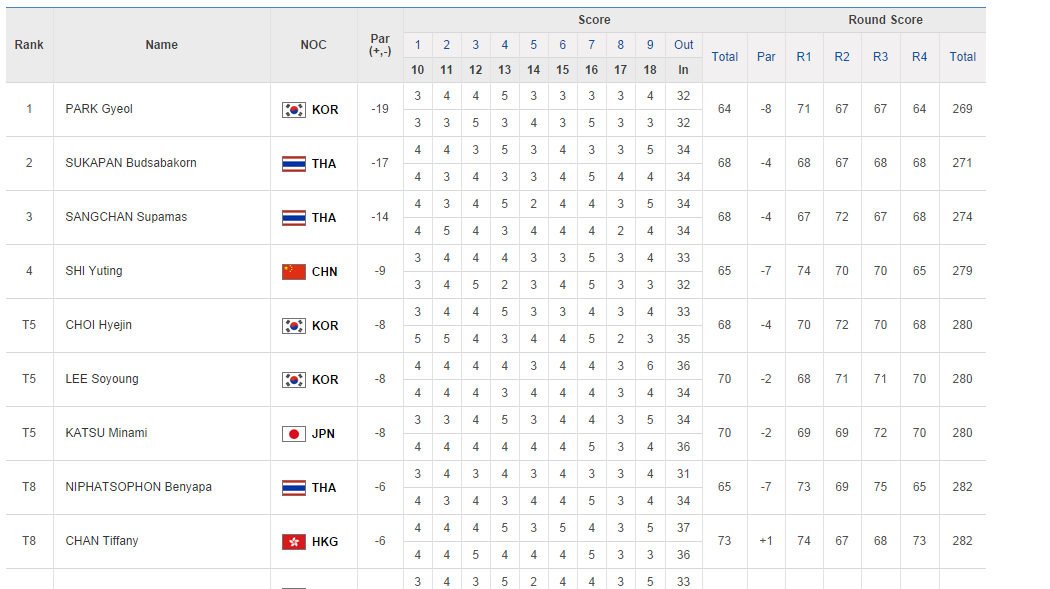The image size is (1050, 589).
Task: Click the South Korea flag beside CHOI Hyejin
Action: coord(293,326)
